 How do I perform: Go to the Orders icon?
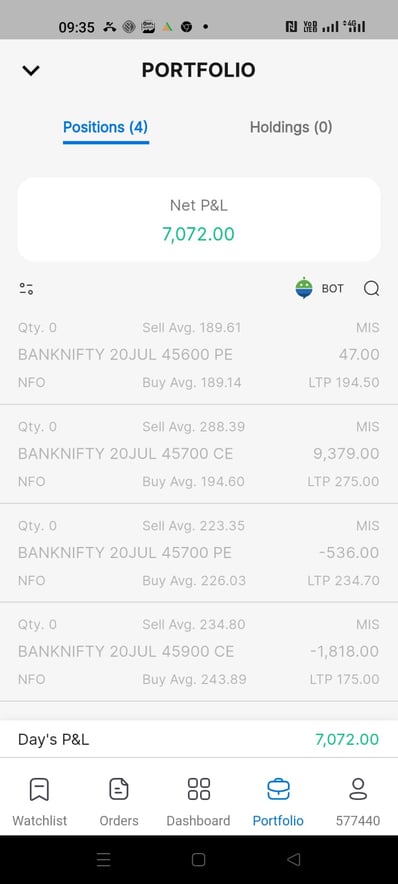coord(119,789)
